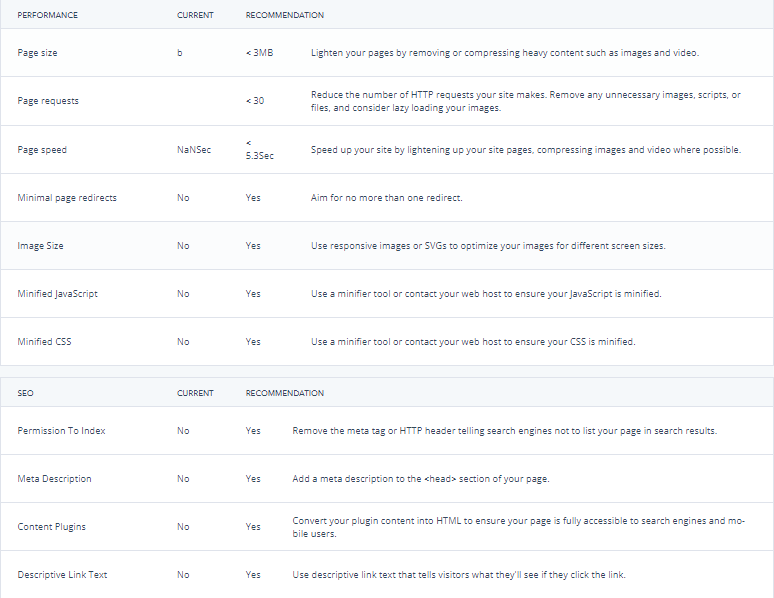774x598 pixels.
Task: Select the Minimal page redirects row
Action: [387, 198]
